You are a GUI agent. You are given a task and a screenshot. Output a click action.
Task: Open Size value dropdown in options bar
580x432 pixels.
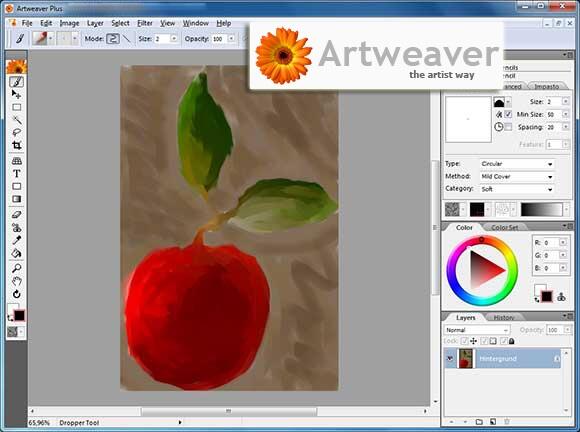tap(173, 38)
